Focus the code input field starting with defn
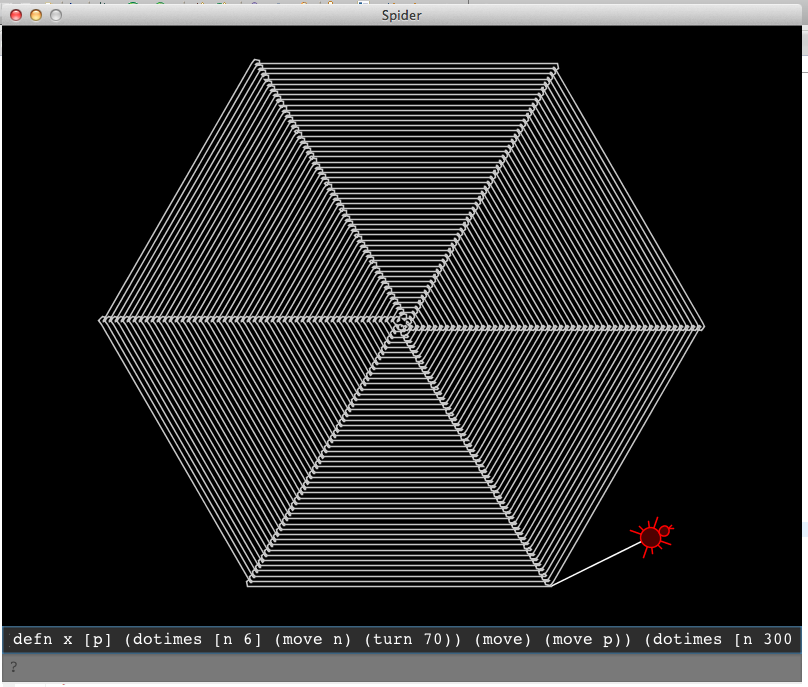Viewport: 808px width, 687px height. [402, 640]
